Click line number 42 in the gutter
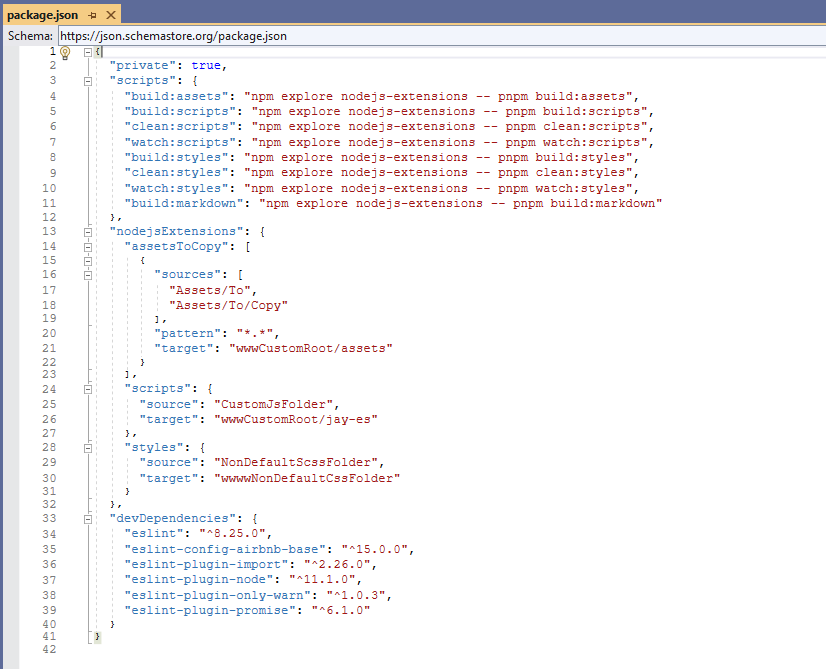Image resolution: width=826 pixels, height=669 pixels. coord(49,650)
